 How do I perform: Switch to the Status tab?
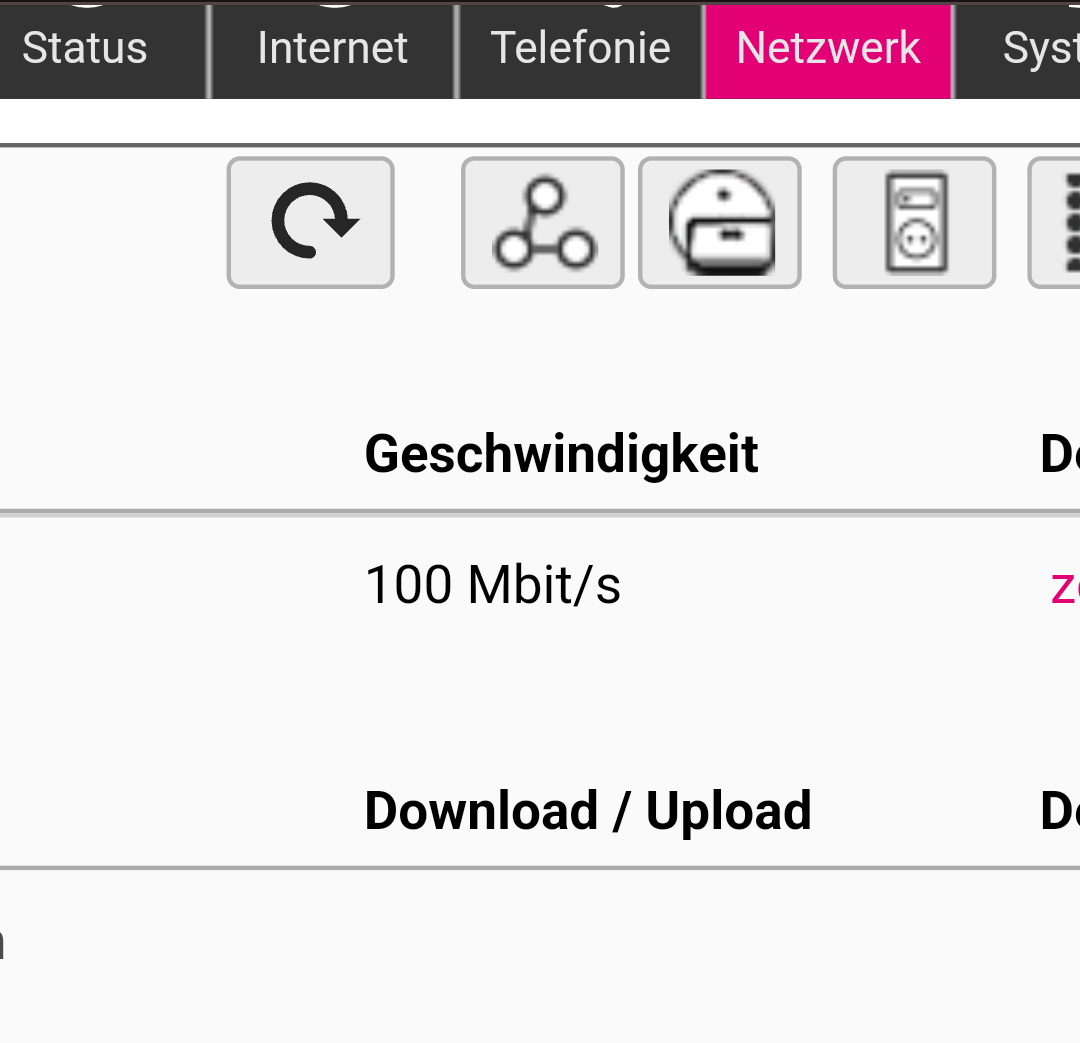pos(85,48)
